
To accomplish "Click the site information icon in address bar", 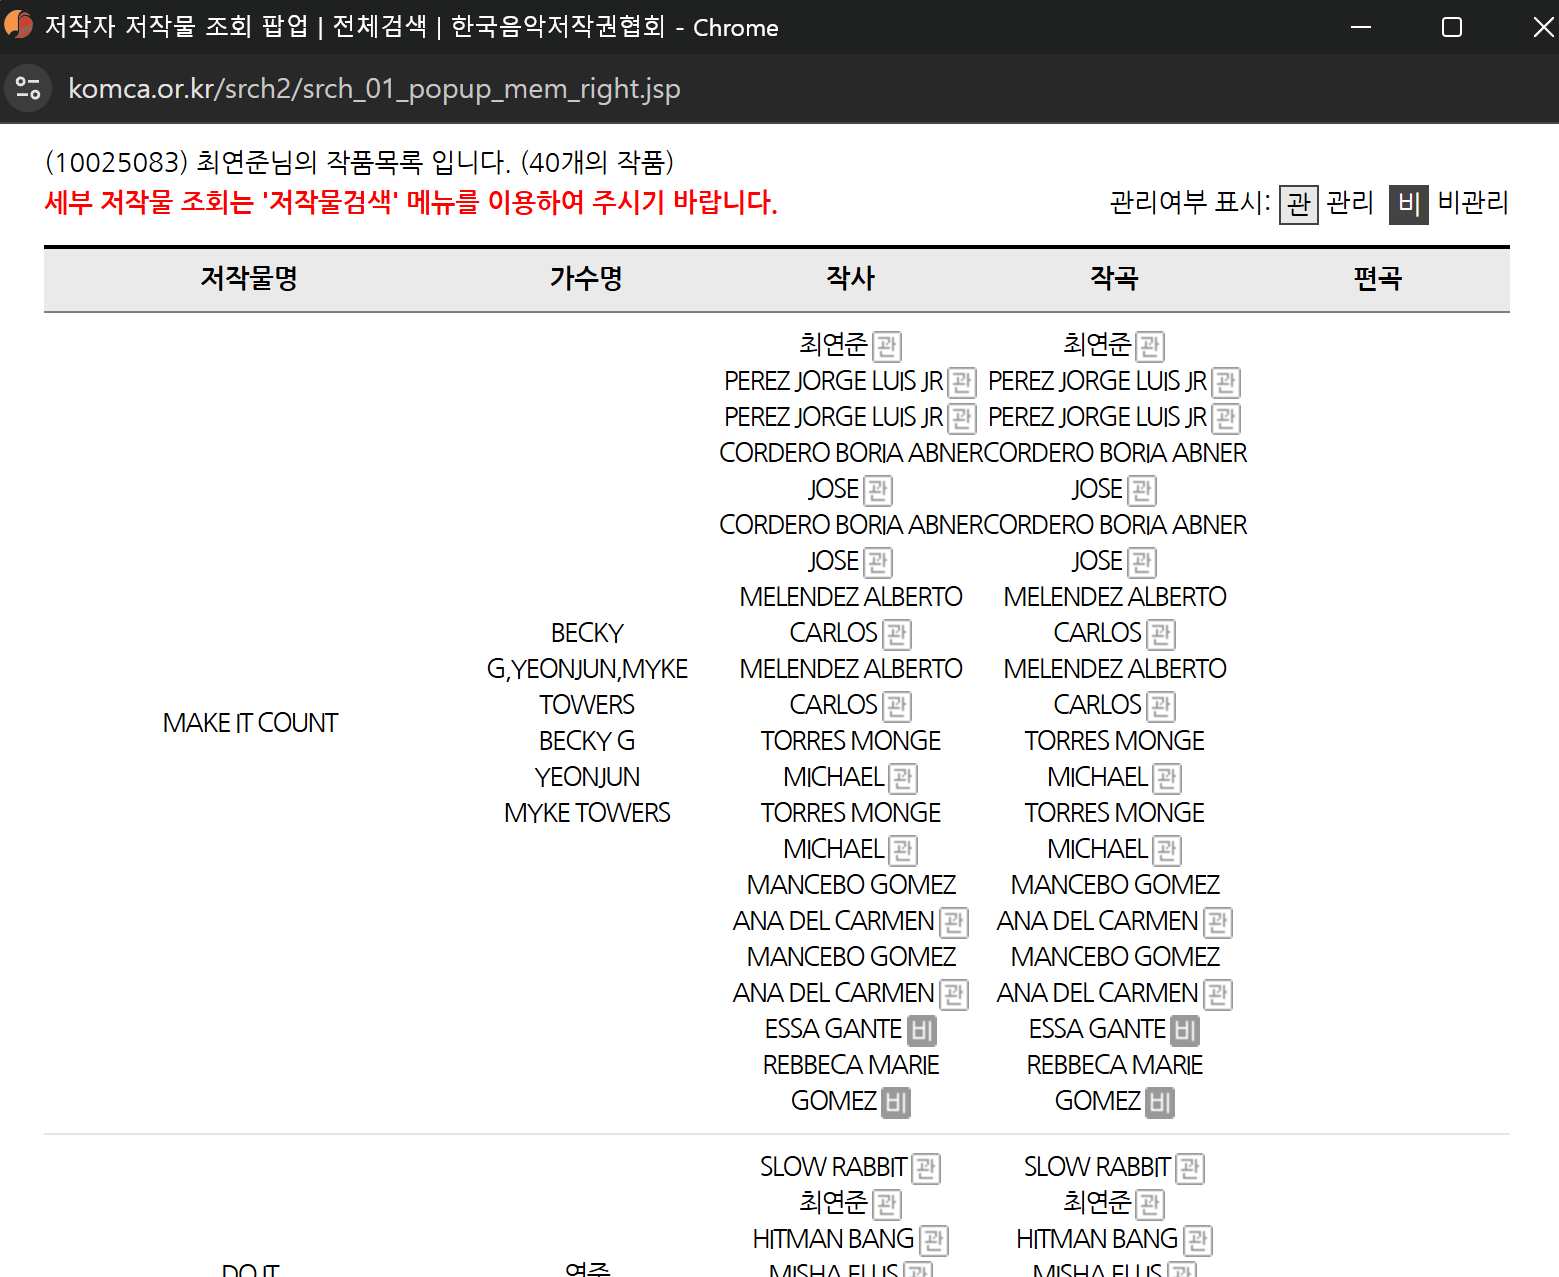I will (28, 89).
